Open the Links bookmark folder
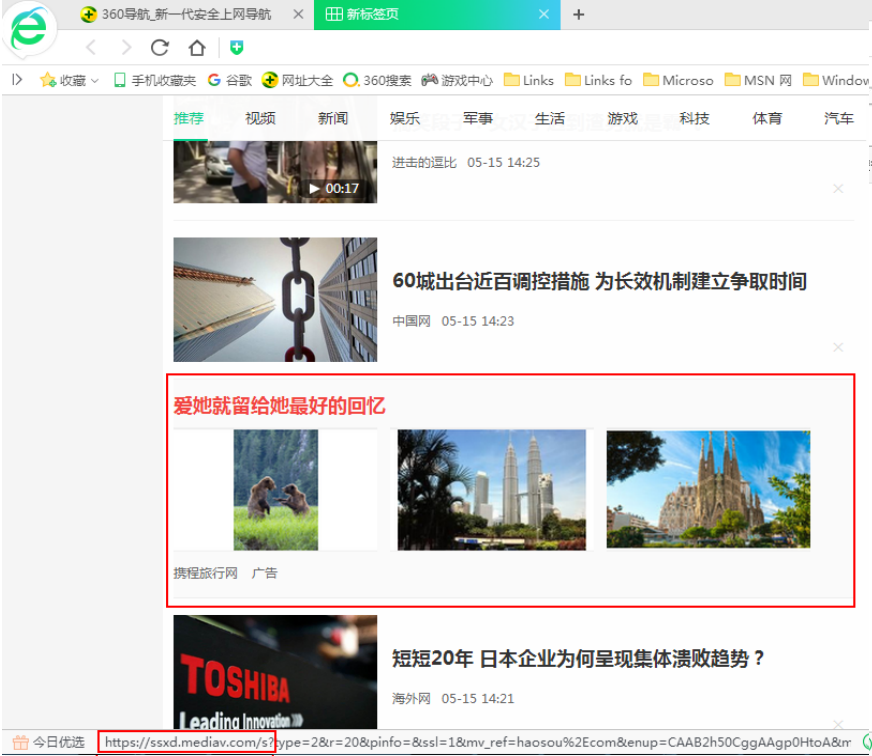The image size is (872, 756). click(529, 80)
